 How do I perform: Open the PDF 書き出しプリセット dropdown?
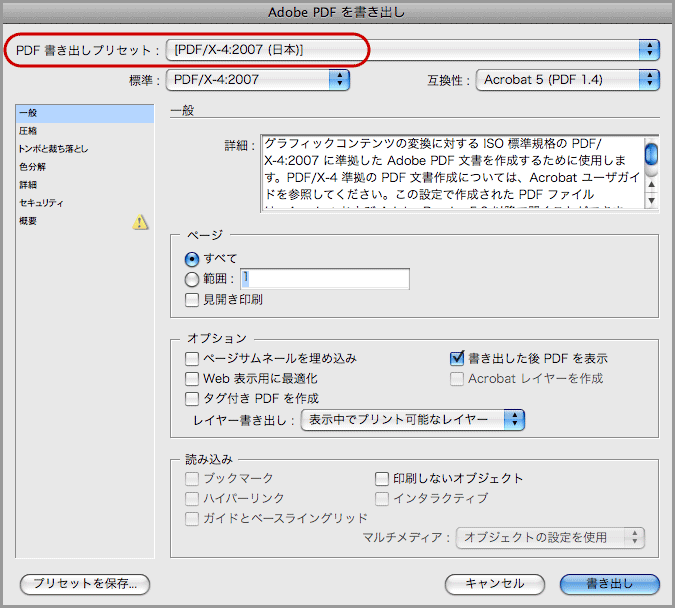[412, 50]
